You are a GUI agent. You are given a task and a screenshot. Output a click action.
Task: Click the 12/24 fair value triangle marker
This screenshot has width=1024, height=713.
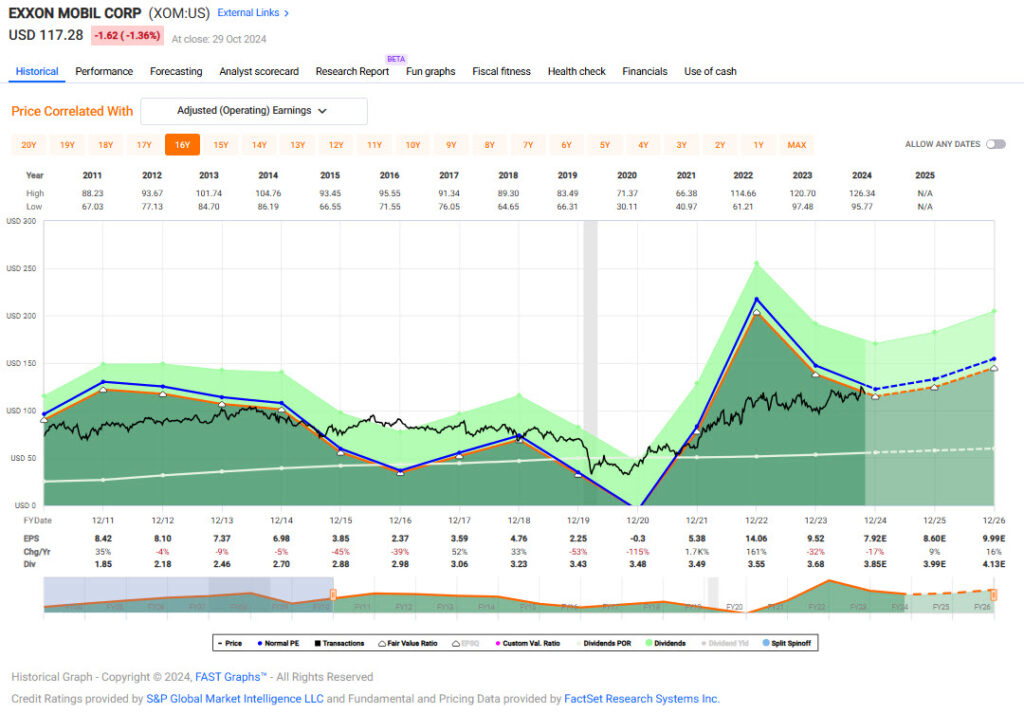tap(875, 396)
